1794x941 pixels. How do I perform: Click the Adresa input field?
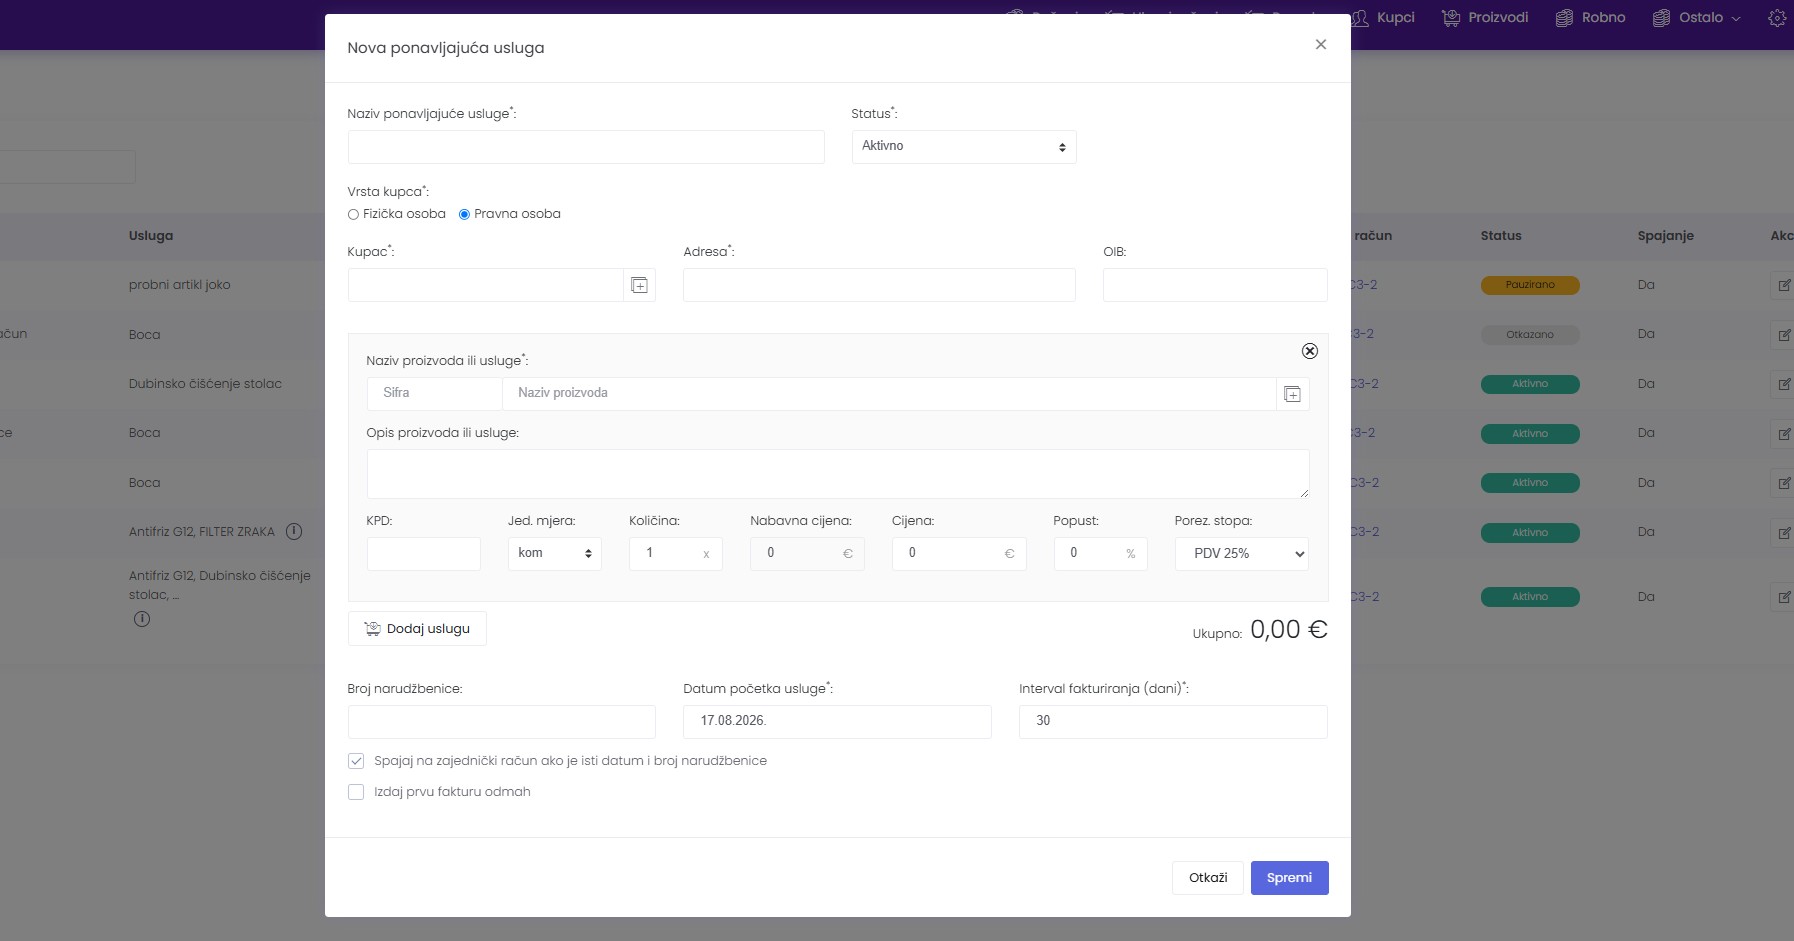click(879, 285)
